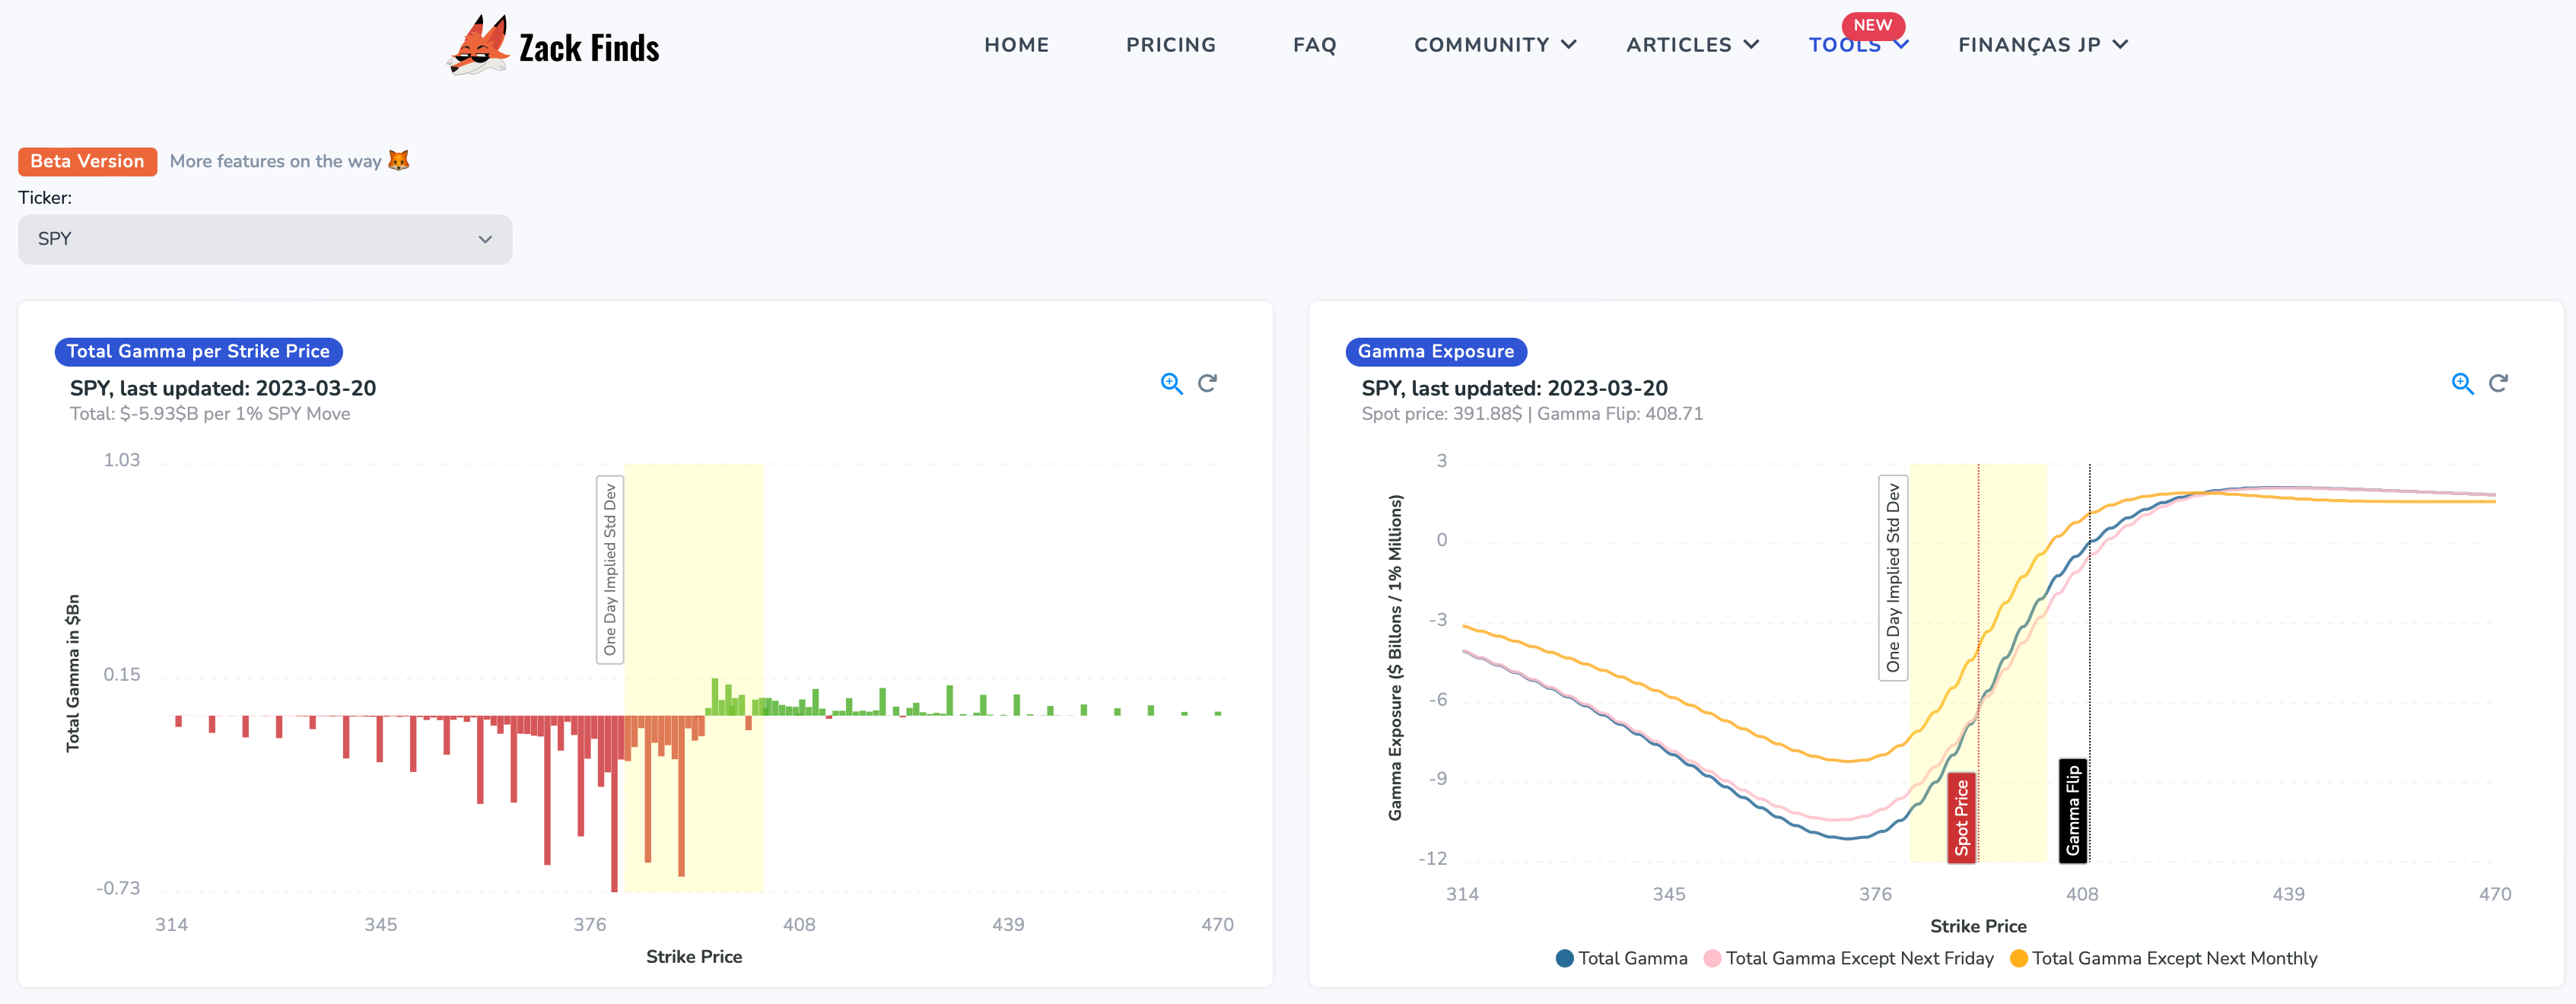Click the Beta Version badge
Screen dimensions: 2576x1004
click(x=87, y=161)
